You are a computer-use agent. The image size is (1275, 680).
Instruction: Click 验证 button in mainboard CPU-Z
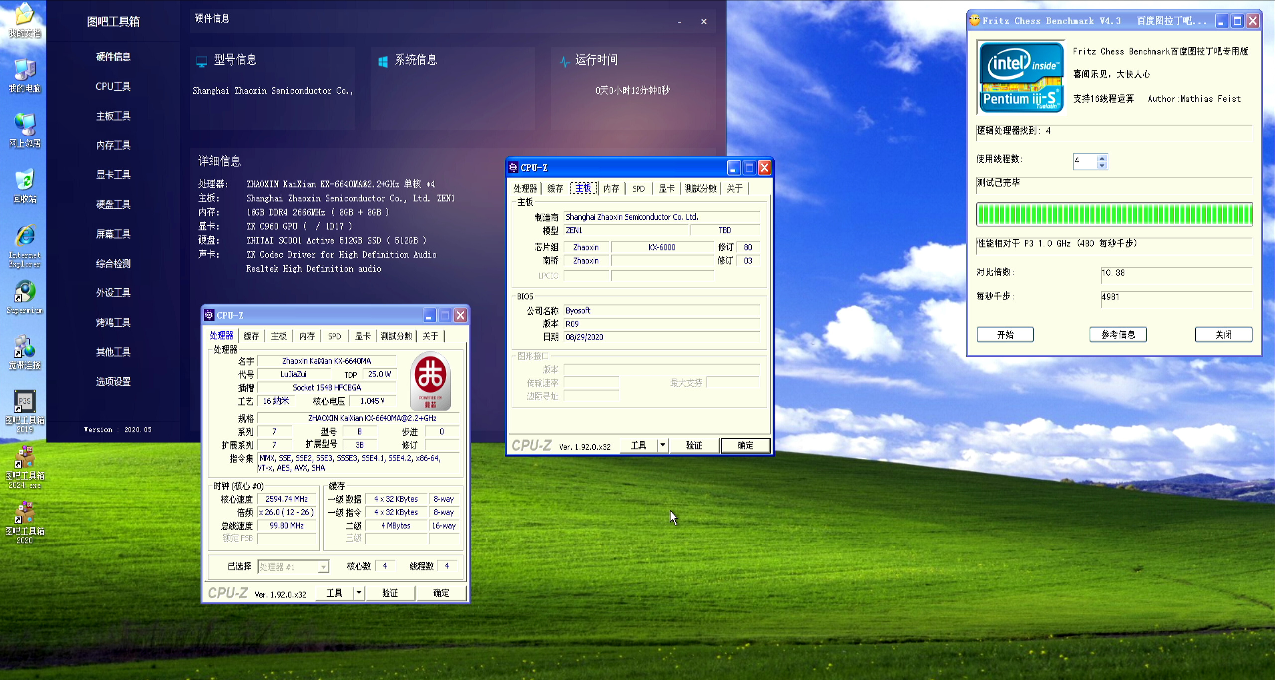694,445
